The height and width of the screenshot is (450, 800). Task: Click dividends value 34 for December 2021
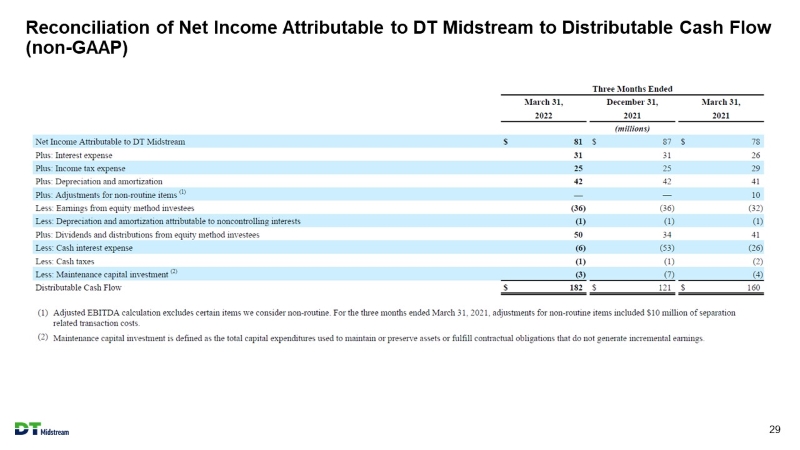click(666, 235)
